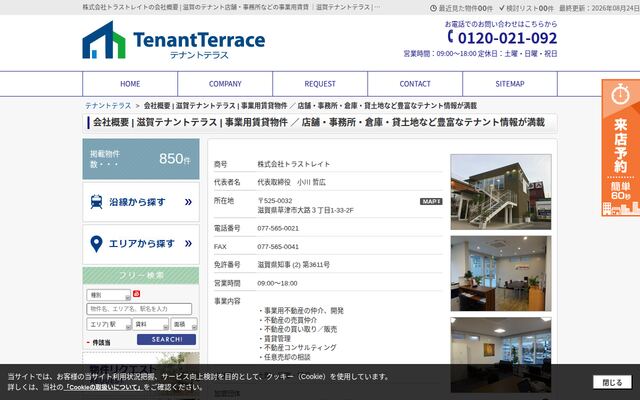The height and width of the screenshot is (400, 640).
Task: Open the third office interior photo
Action: click(501, 355)
